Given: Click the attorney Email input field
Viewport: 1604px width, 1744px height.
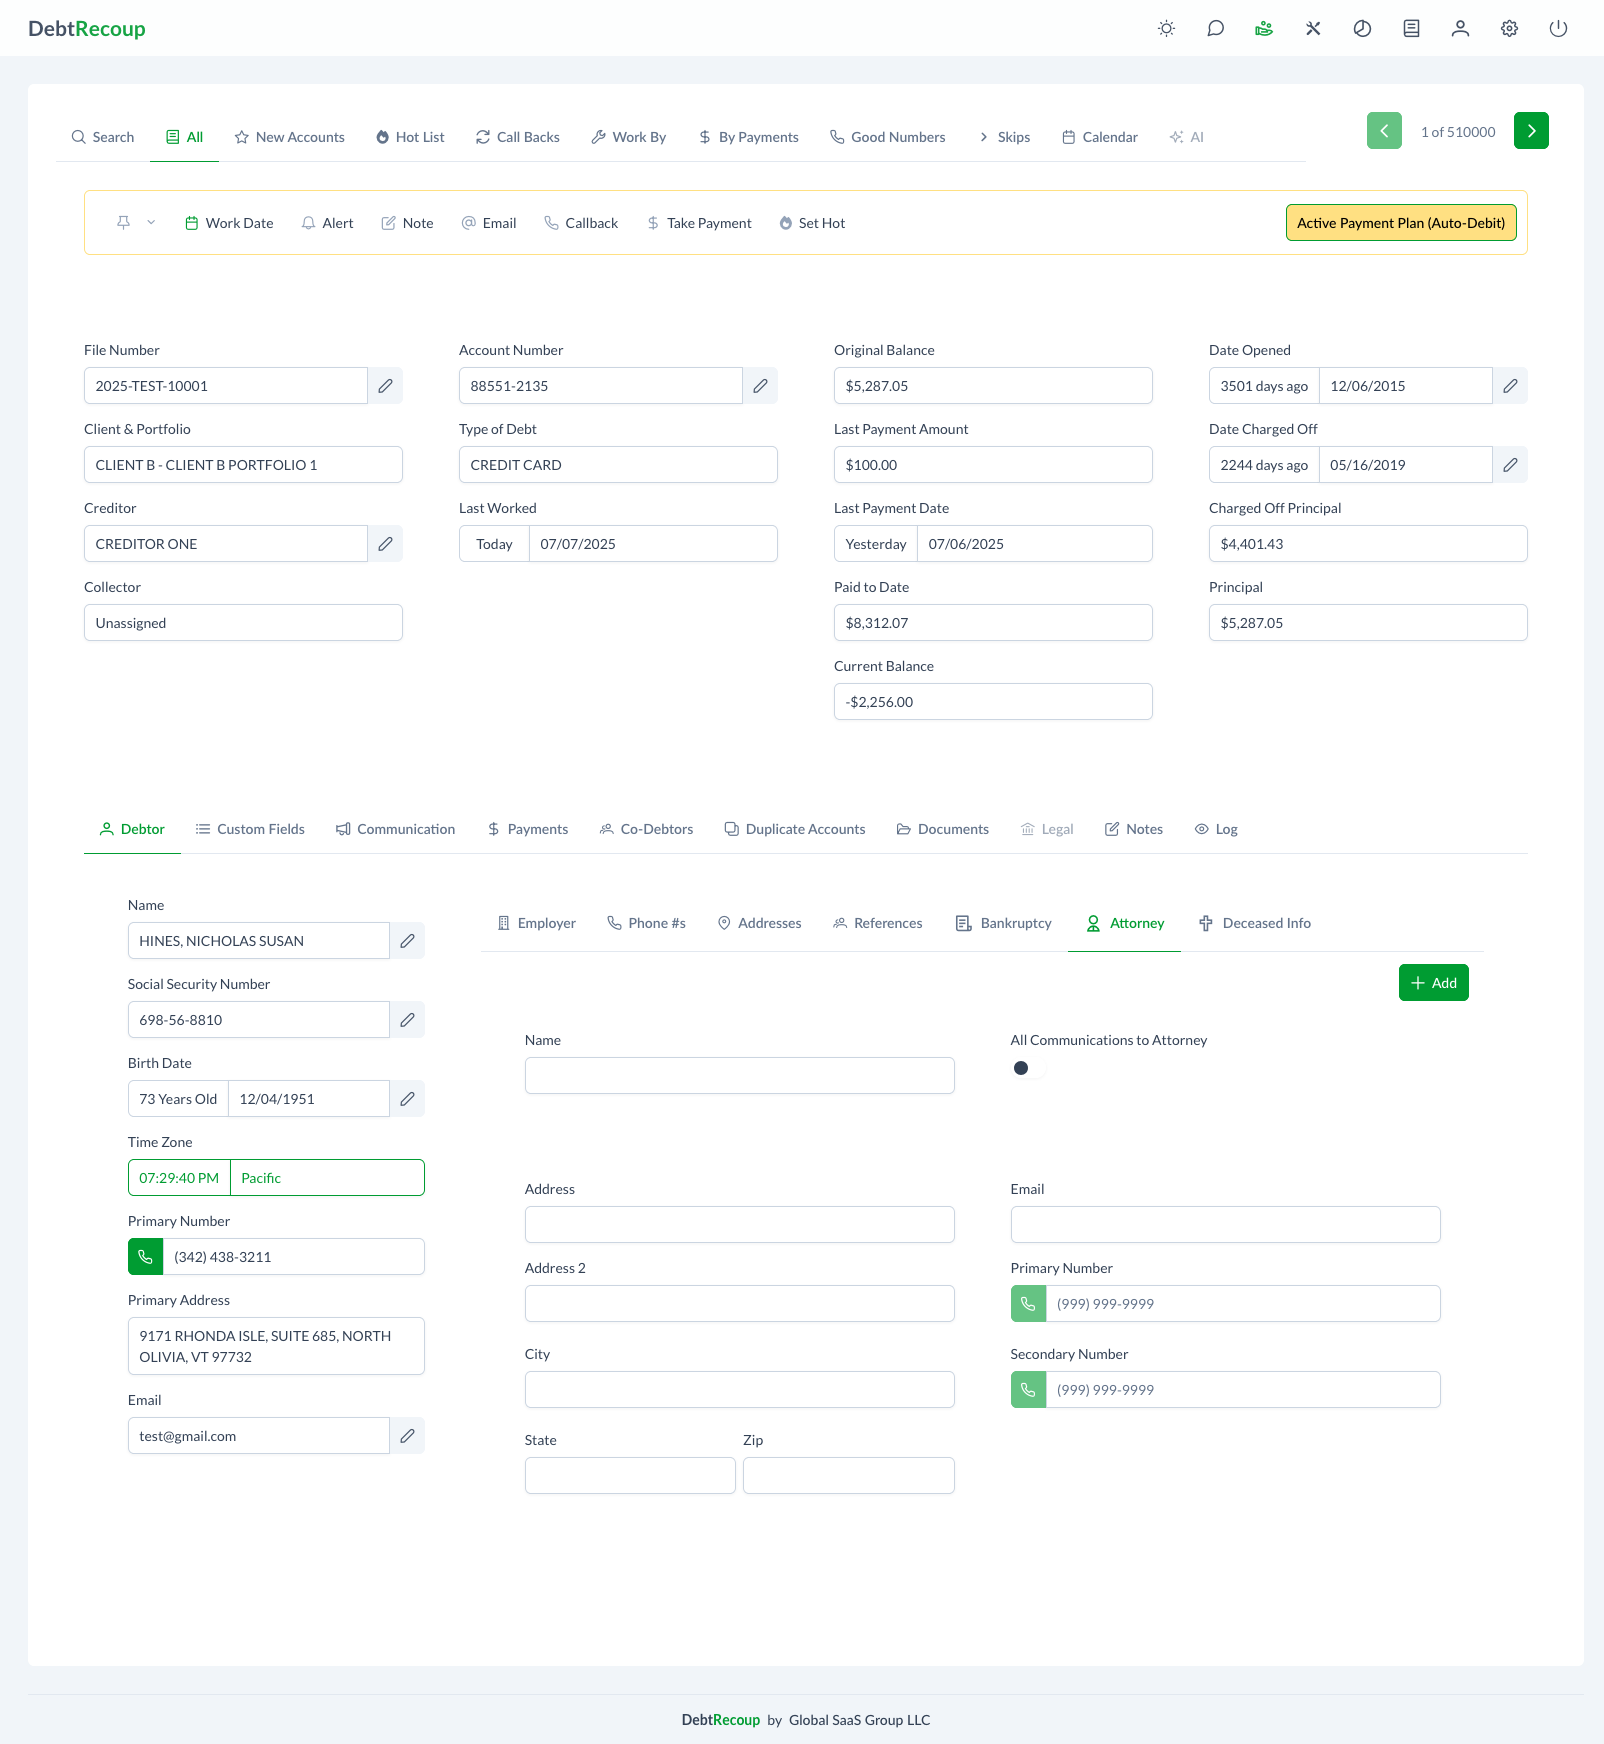Looking at the screenshot, I should coord(1225,1225).
